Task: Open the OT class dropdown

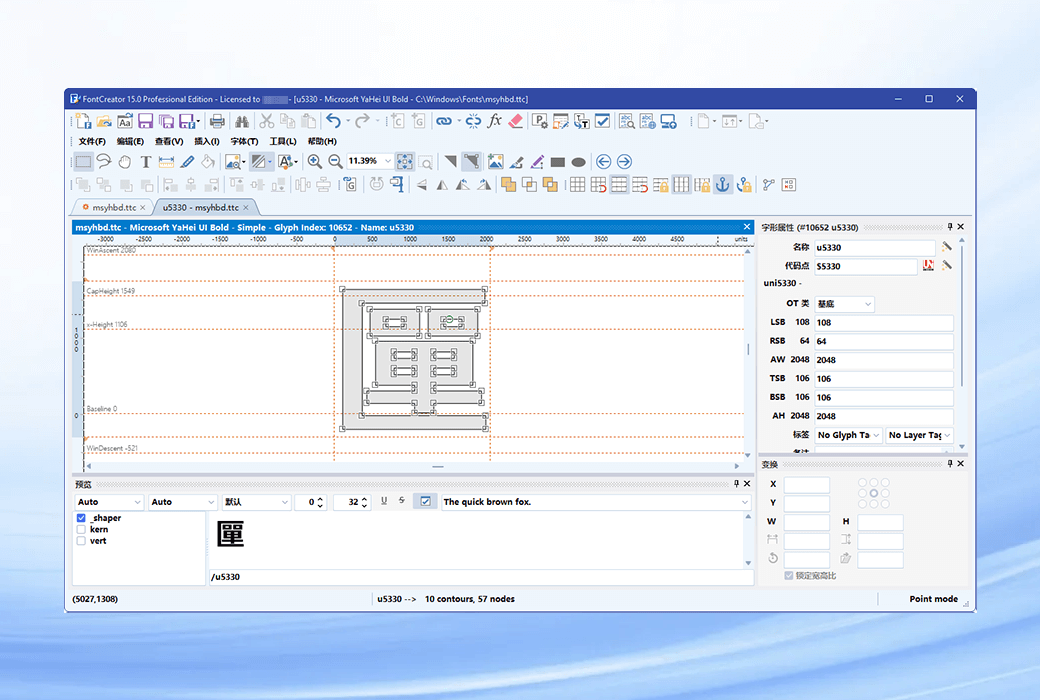Action: 868,304
